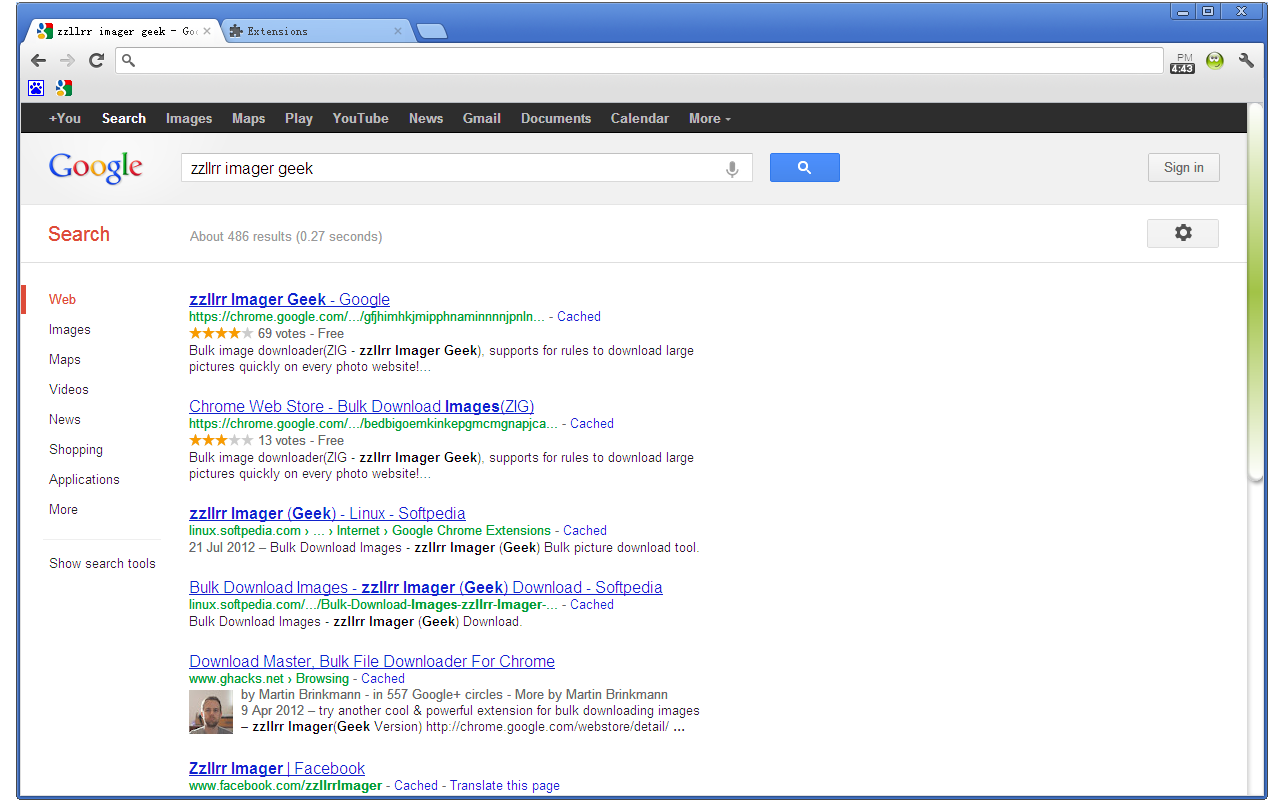Click the three-star rating of second result

pyautogui.click(x=221, y=440)
